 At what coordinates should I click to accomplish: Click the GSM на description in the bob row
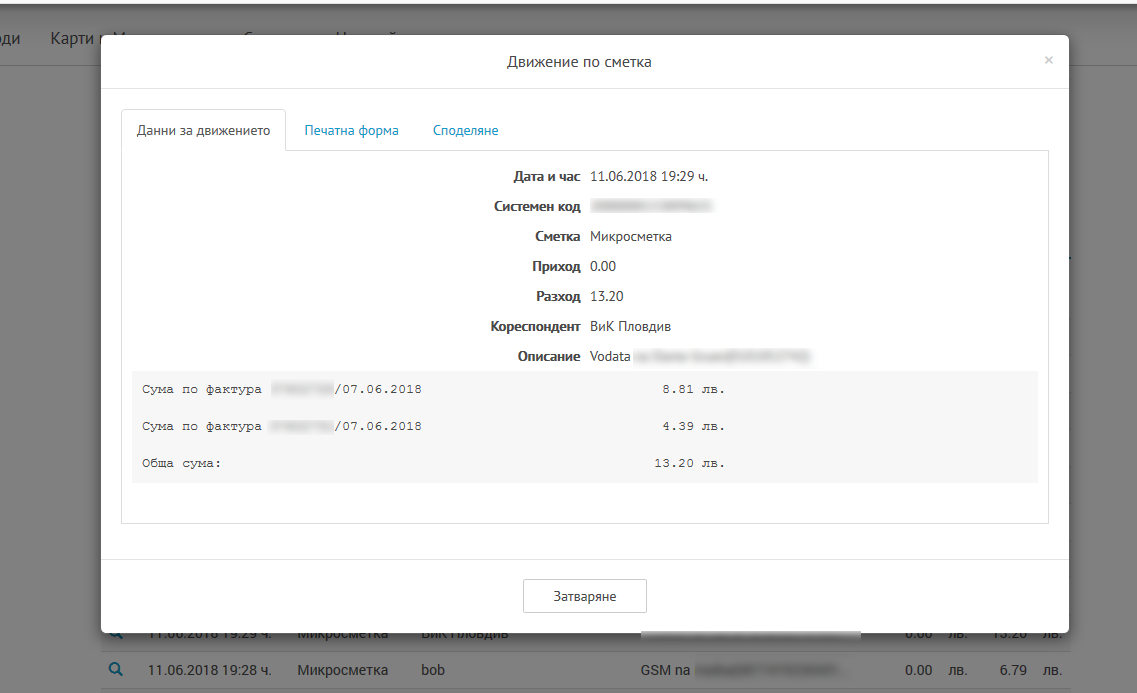click(666, 670)
